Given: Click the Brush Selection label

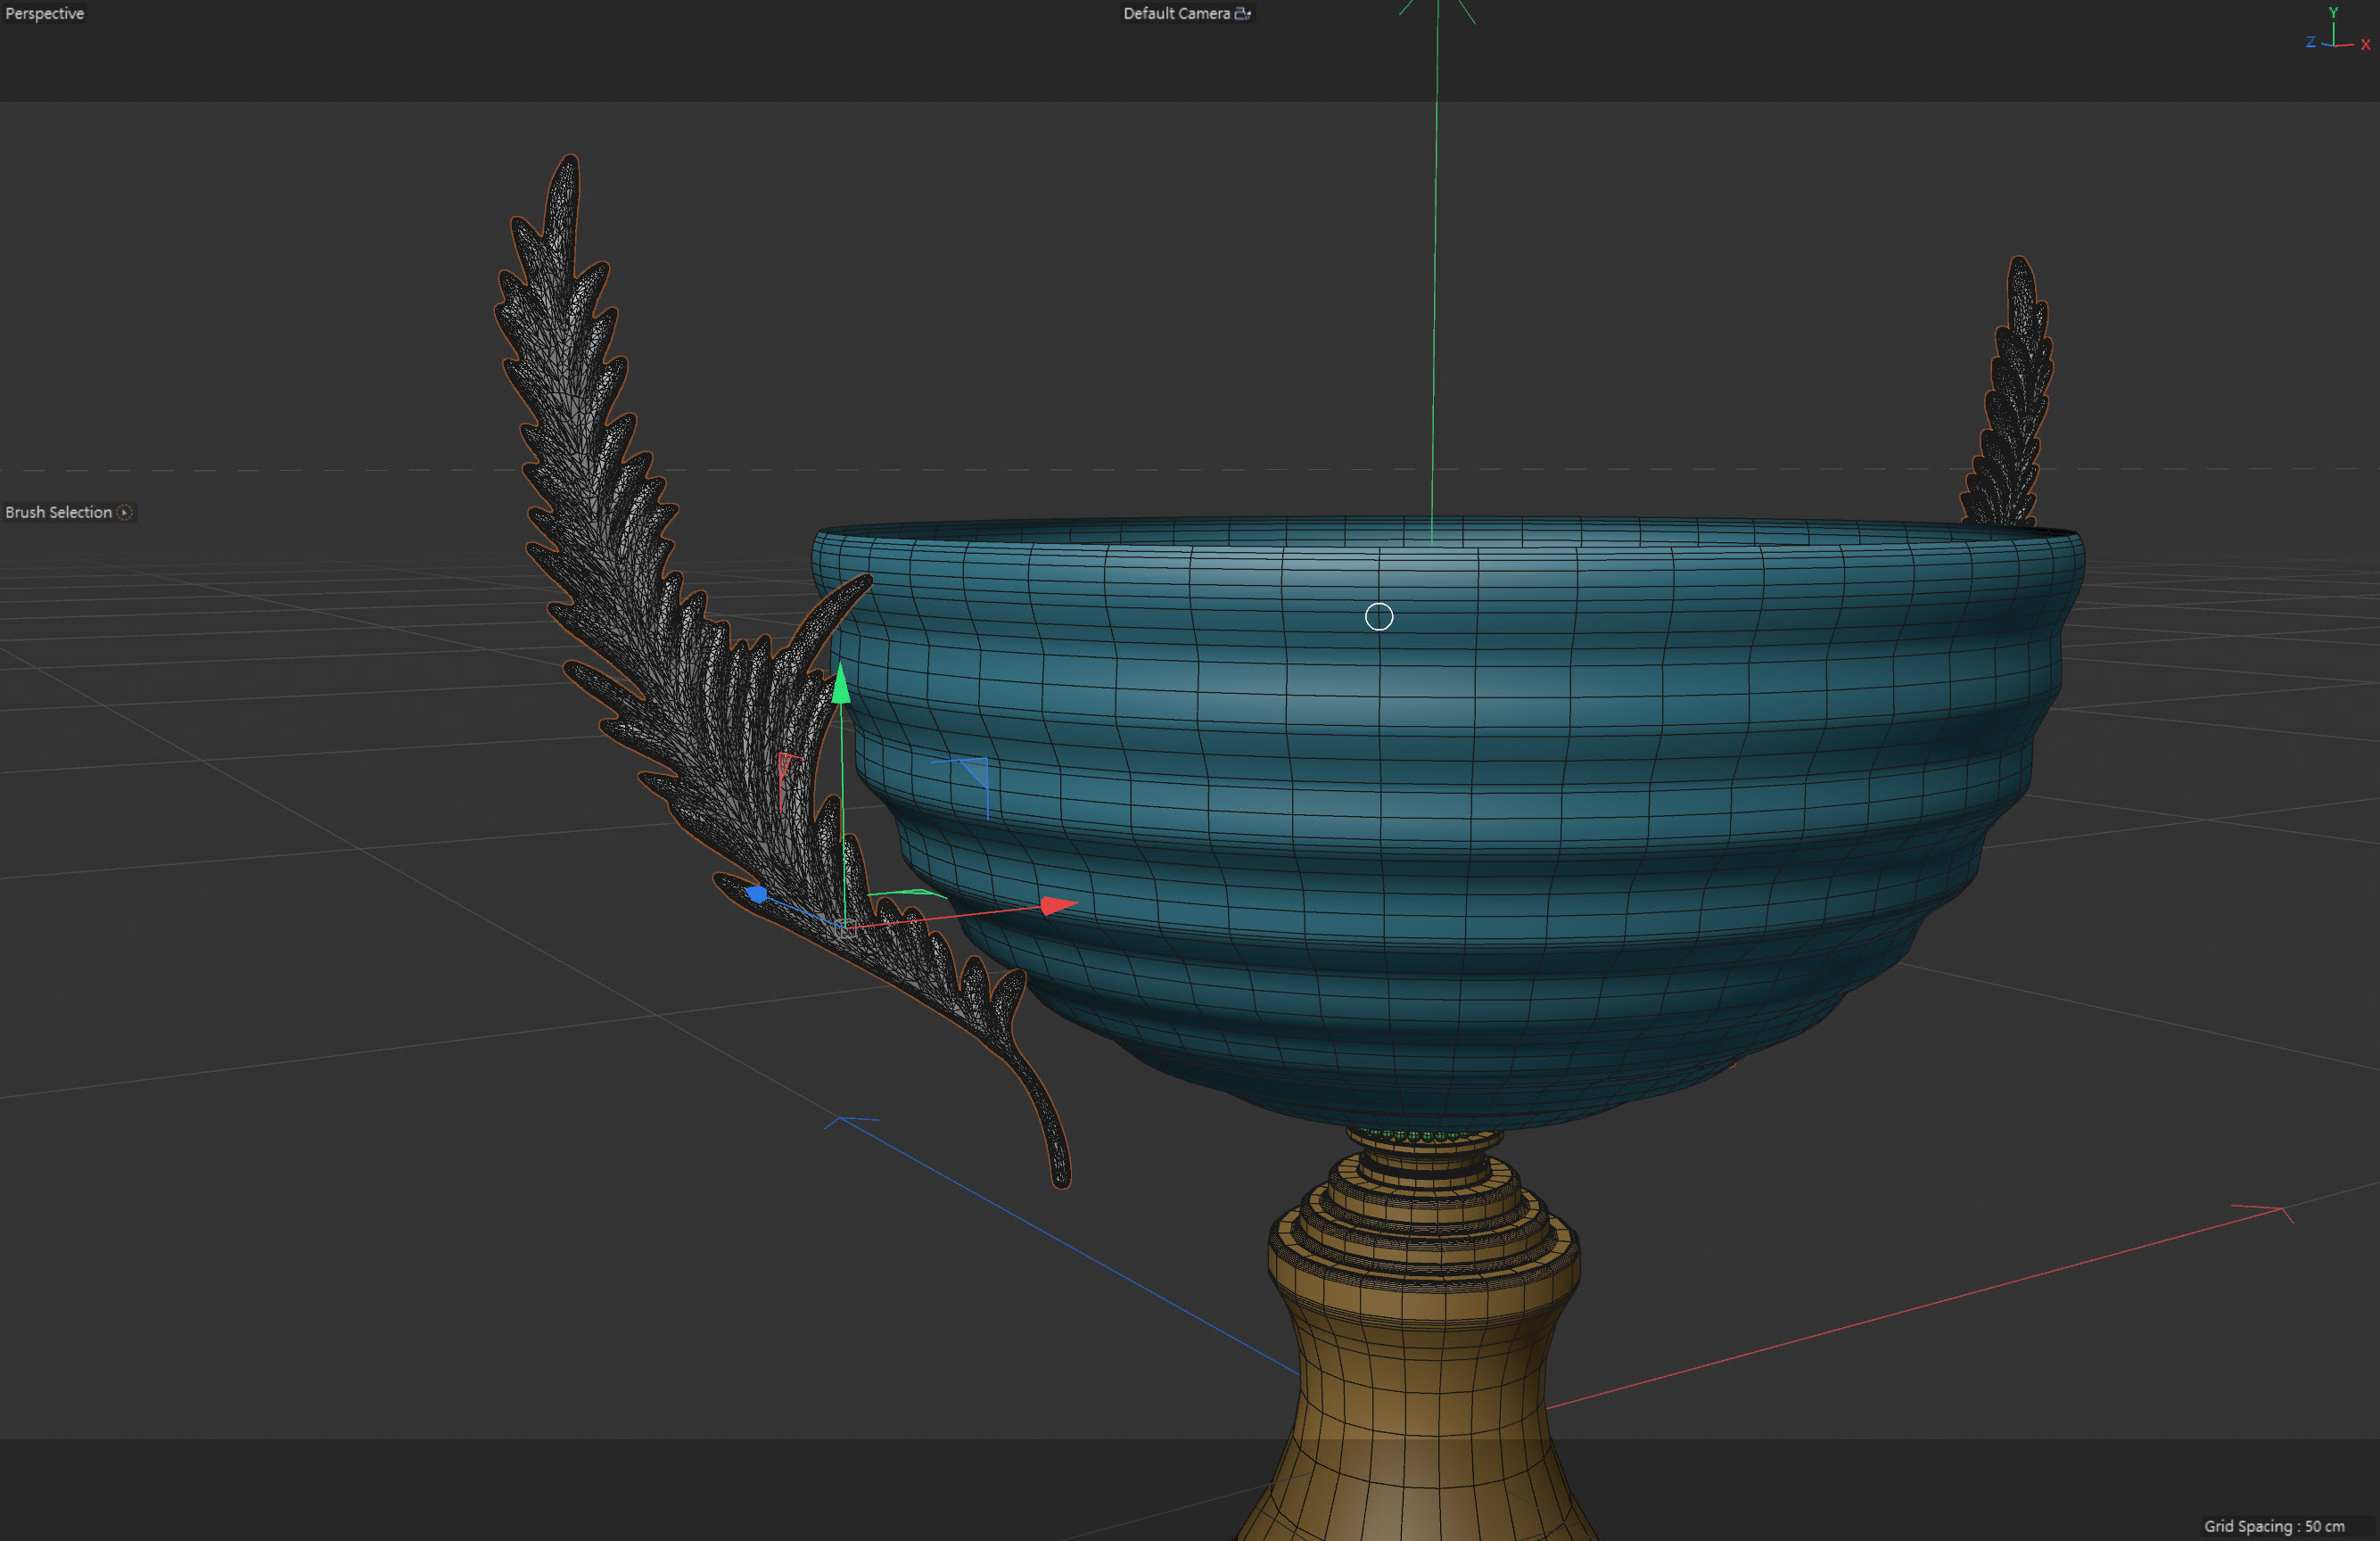Looking at the screenshot, I should (x=58, y=512).
